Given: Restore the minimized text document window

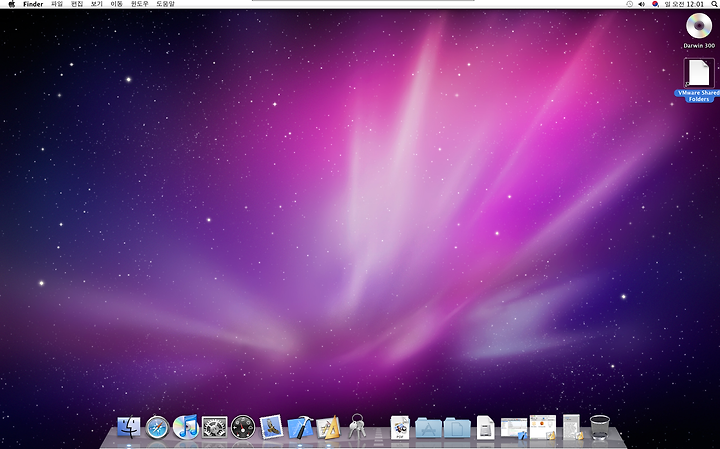Looking at the screenshot, I should 572,427.
